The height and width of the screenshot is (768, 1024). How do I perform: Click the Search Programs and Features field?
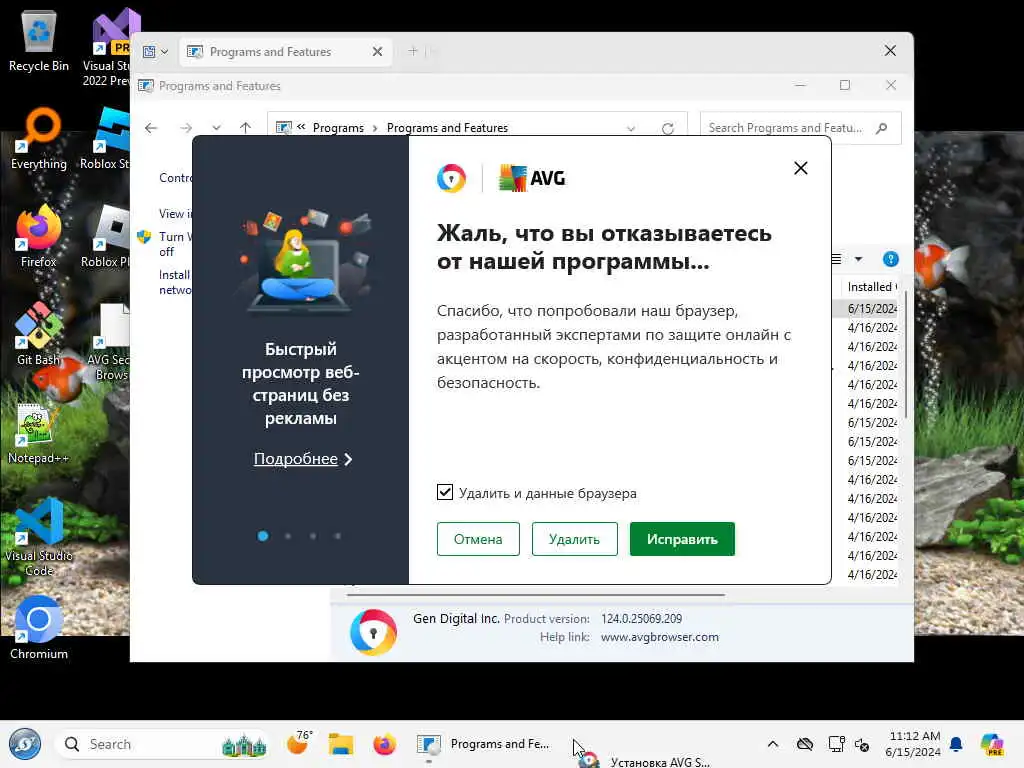(x=801, y=128)
